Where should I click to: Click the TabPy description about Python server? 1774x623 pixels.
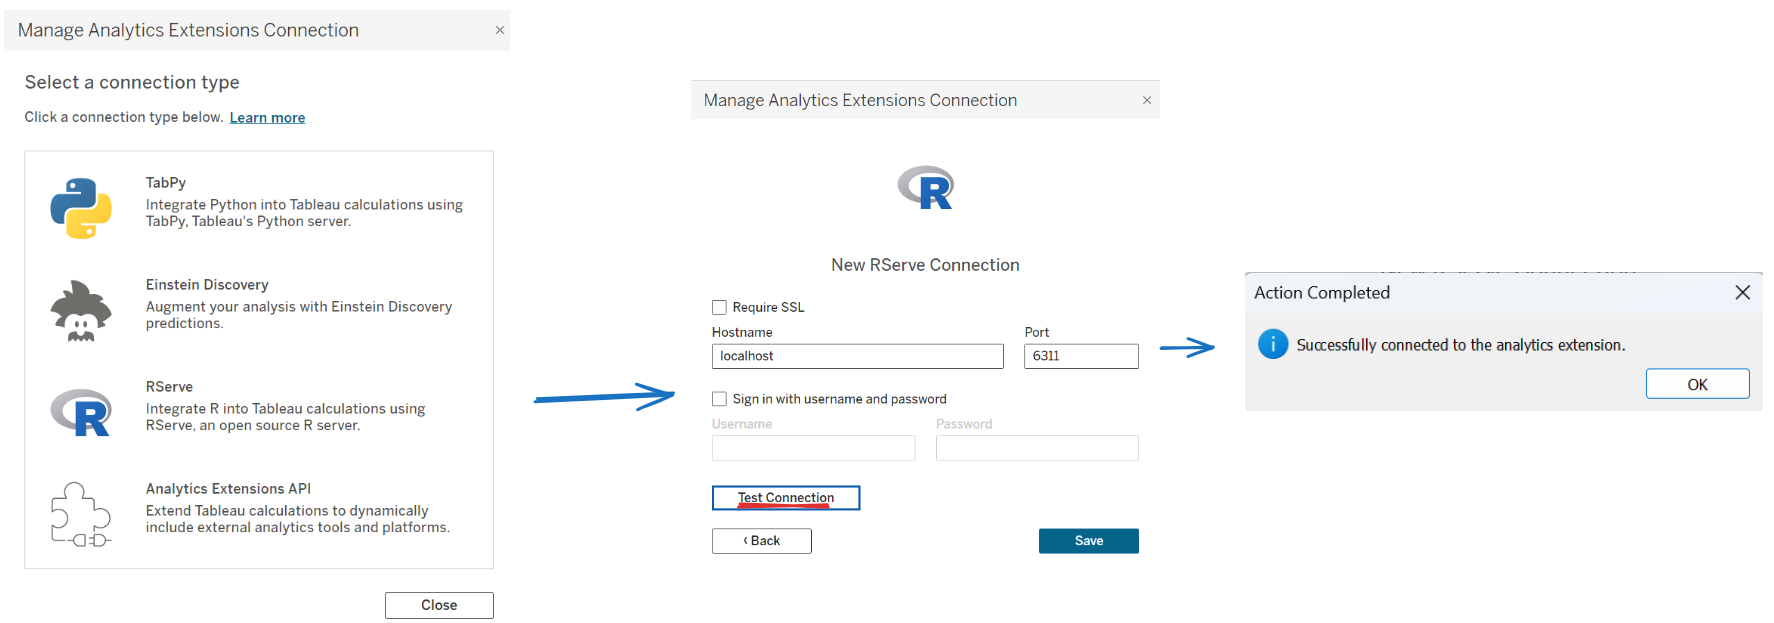coord(304,213)
